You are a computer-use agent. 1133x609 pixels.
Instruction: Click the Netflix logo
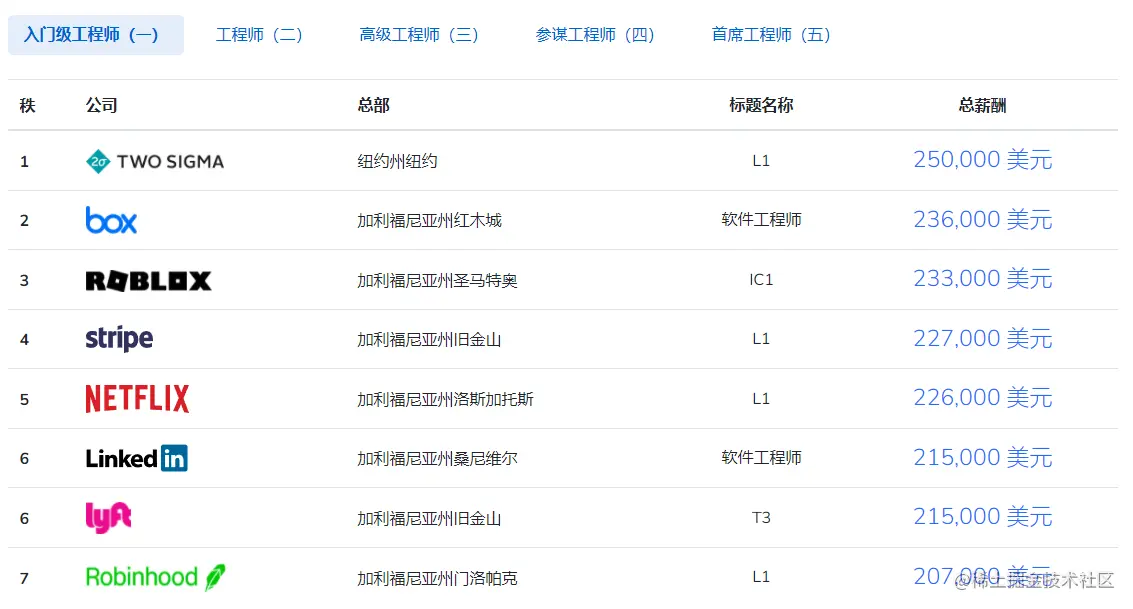coord(137,399)
